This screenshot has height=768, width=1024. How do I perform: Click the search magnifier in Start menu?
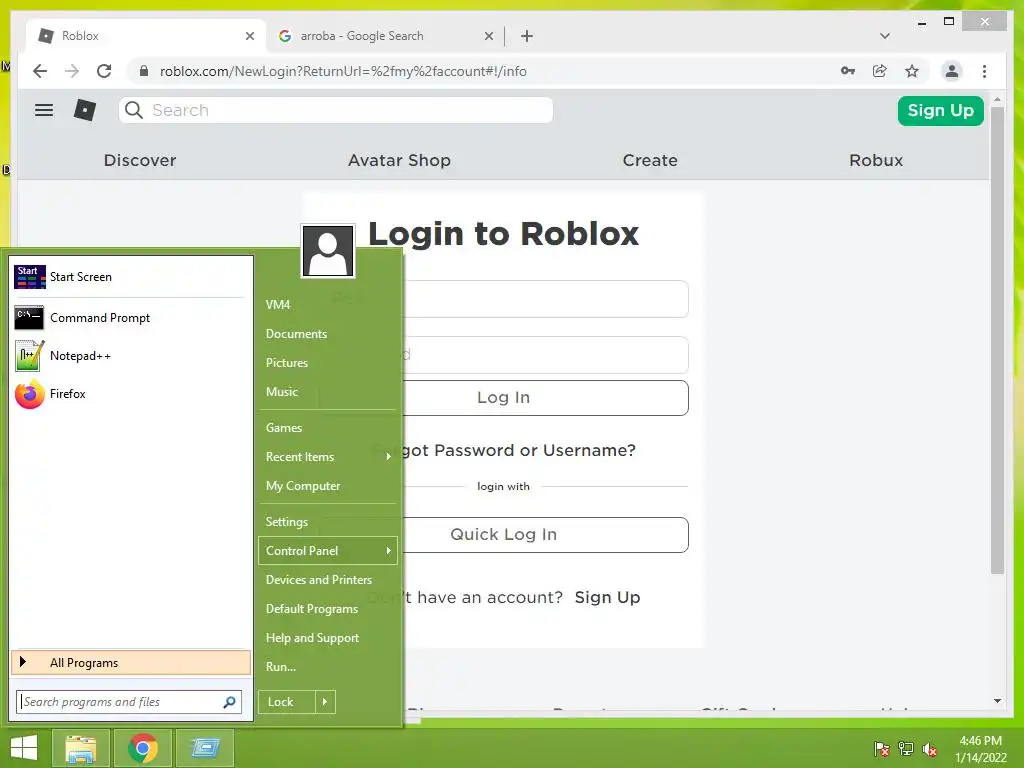click(229, 702)
